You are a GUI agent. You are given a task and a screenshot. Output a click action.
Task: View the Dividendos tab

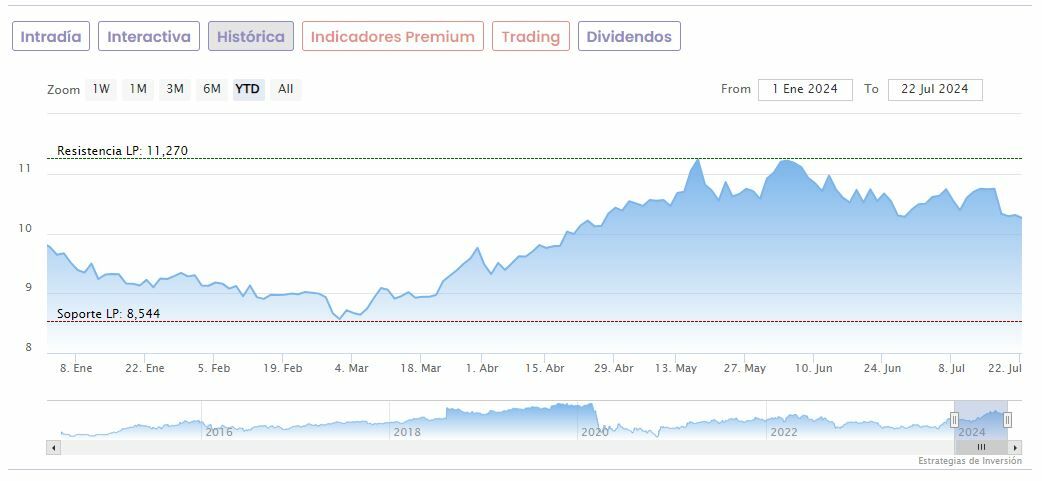(x=629, y=37)
